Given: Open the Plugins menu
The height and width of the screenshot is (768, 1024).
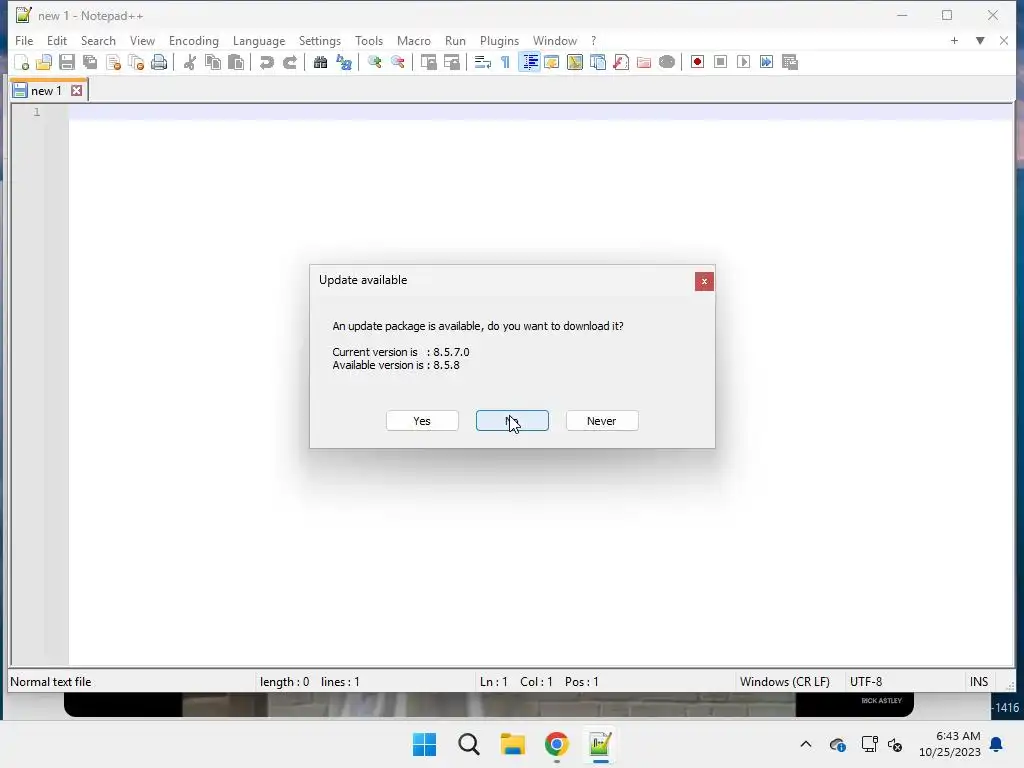Looking at the screenshot, I should 499,40.
